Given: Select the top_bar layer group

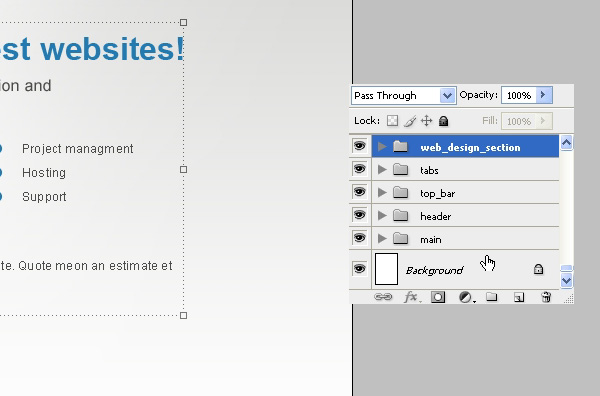Looking at the screenshot, I should [465, 192].
